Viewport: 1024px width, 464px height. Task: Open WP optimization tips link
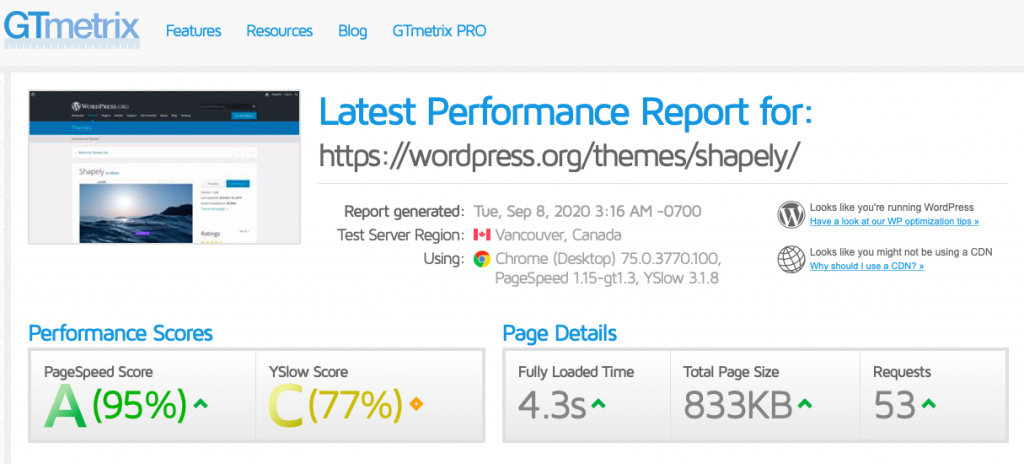tap(894, 222)
